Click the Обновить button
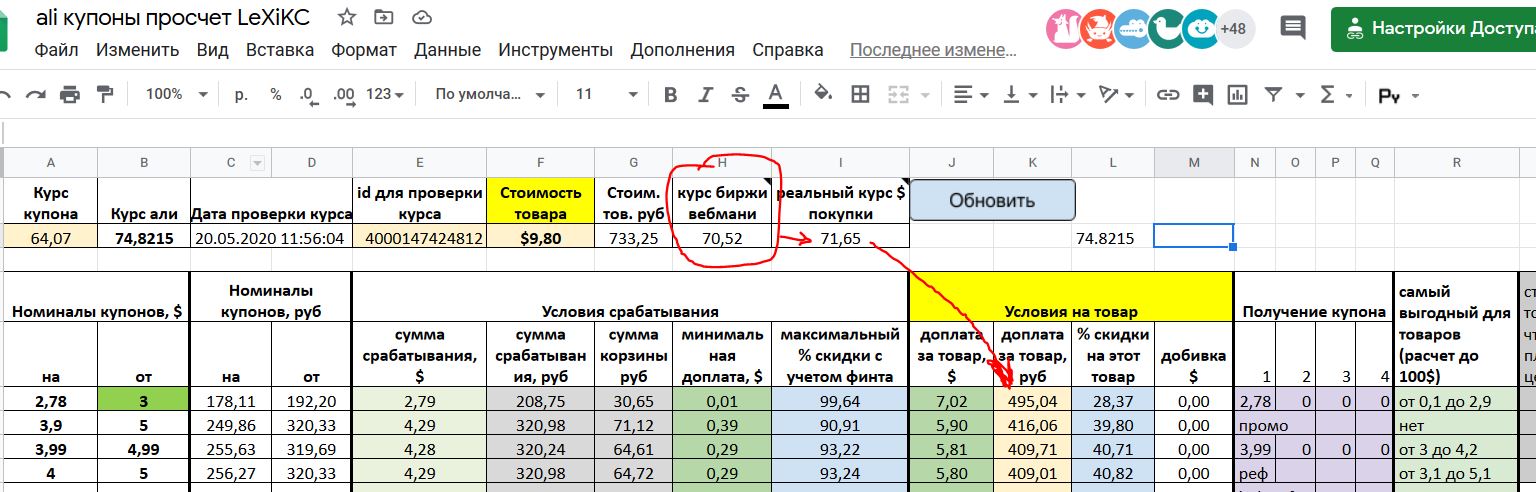Image resolution: width=1536 pixels, height=492 pixels. [993, 200]
